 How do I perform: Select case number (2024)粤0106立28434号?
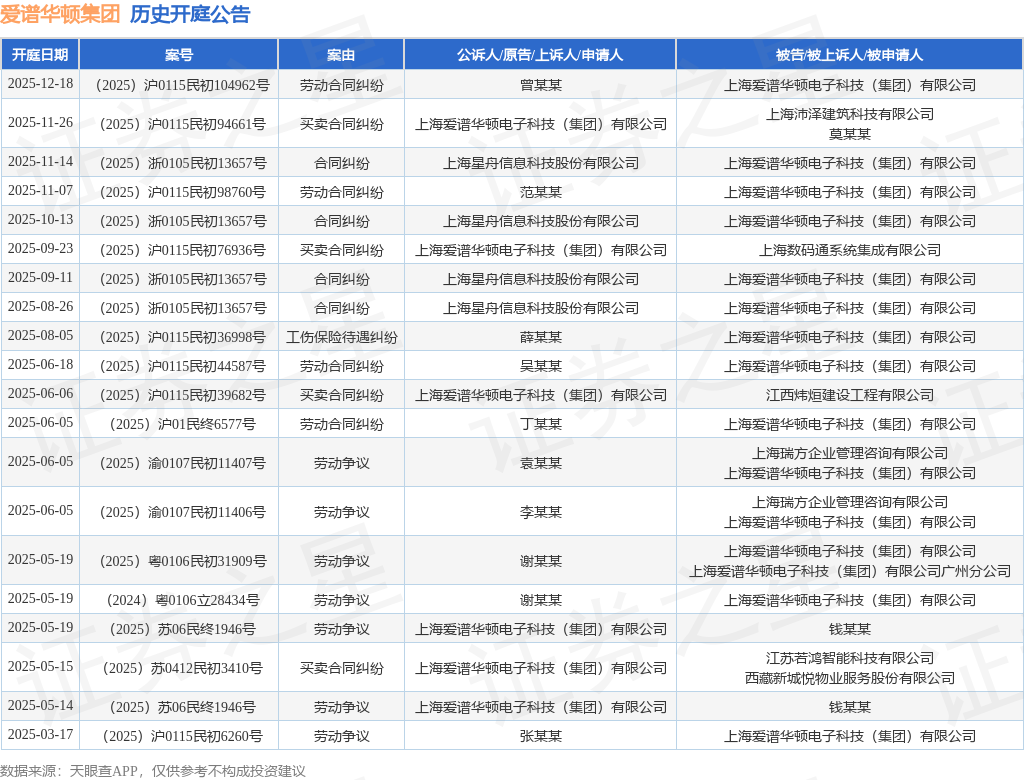[179, 600]
